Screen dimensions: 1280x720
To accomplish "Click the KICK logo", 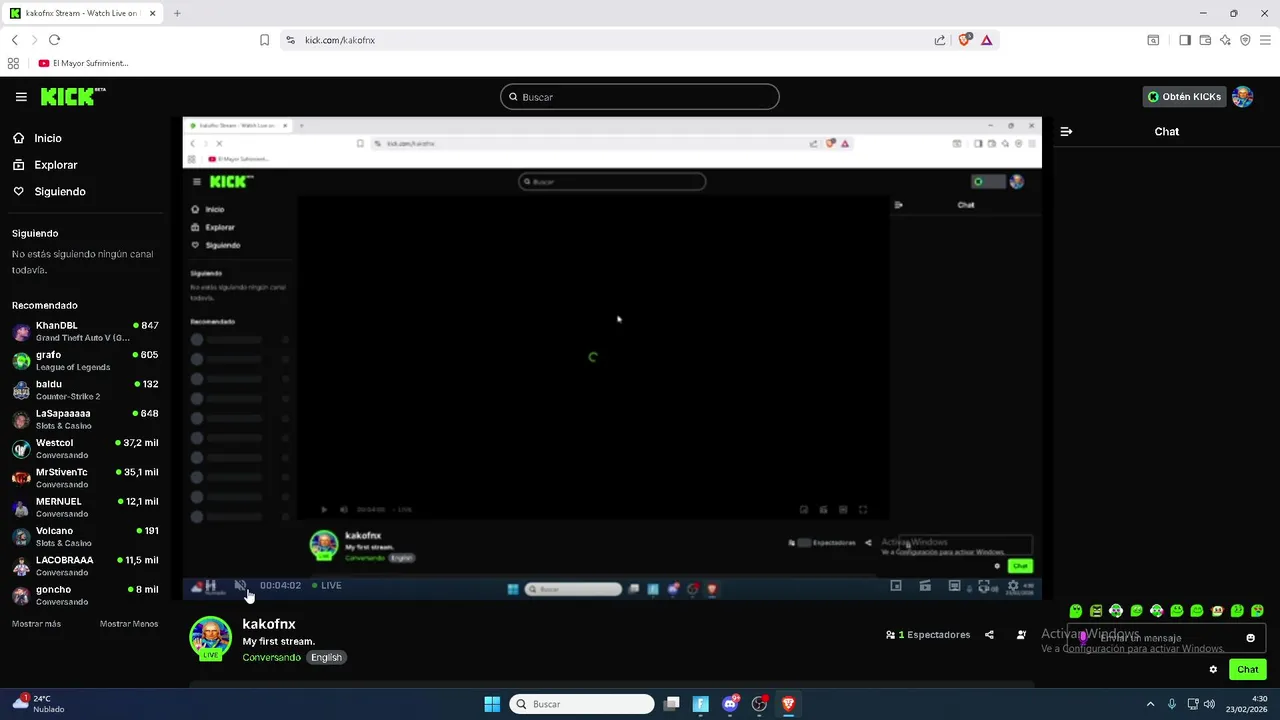I will pos(73,96).
